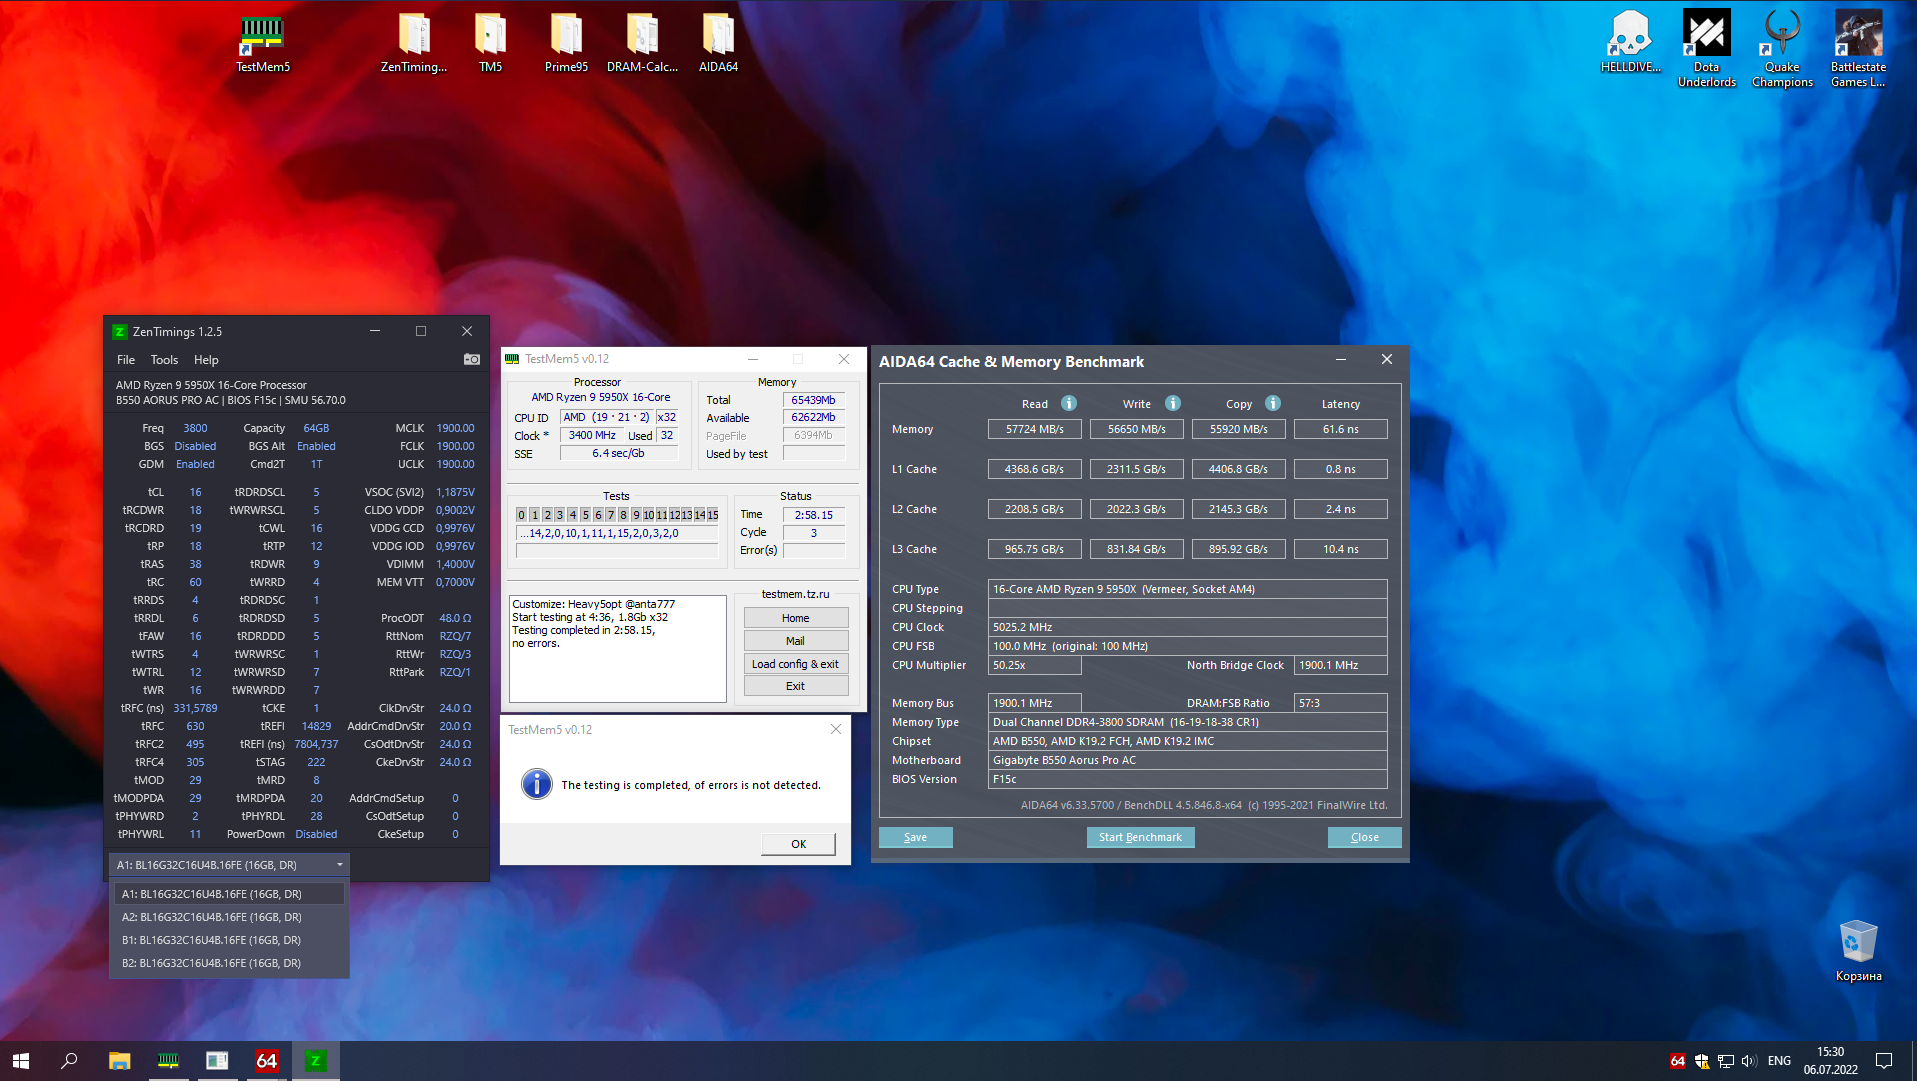Image resolution: width=1917 pixels, height=1081 pixels.
Task: Open the volume control in tray
Action: coord(1749,1061)
